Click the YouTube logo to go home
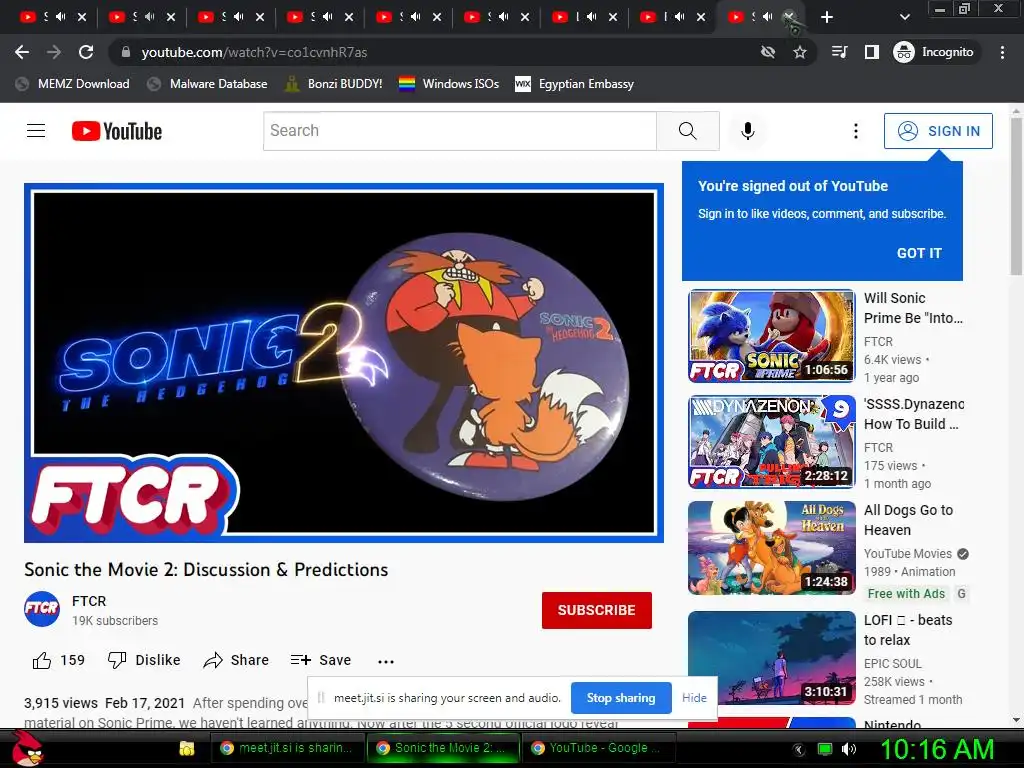This screenshot has width=1024, height=768. coord(117,131)
